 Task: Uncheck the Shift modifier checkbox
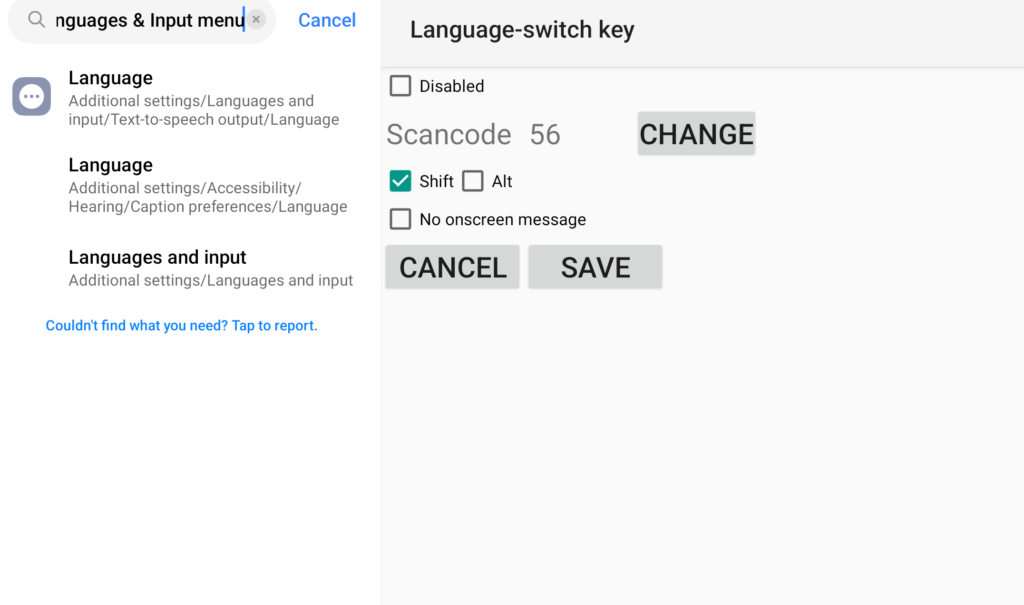click(x=400, y=181)
